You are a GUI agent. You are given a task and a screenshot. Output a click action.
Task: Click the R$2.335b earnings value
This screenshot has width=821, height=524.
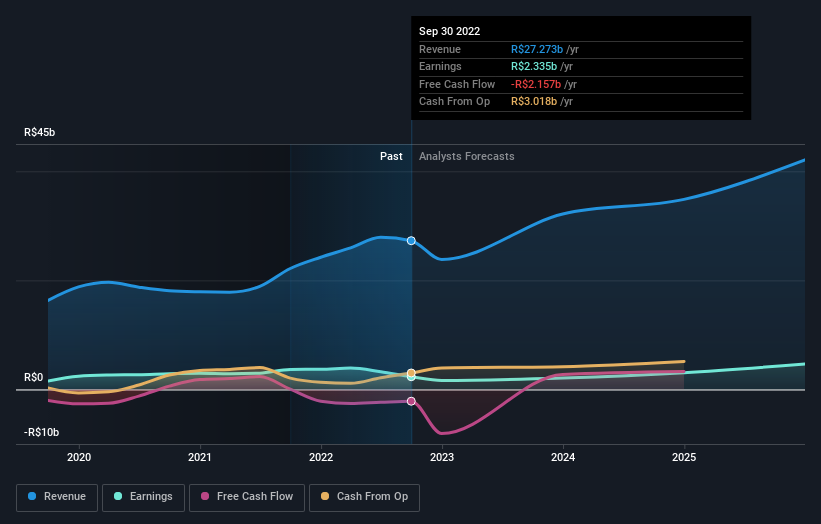534,66
